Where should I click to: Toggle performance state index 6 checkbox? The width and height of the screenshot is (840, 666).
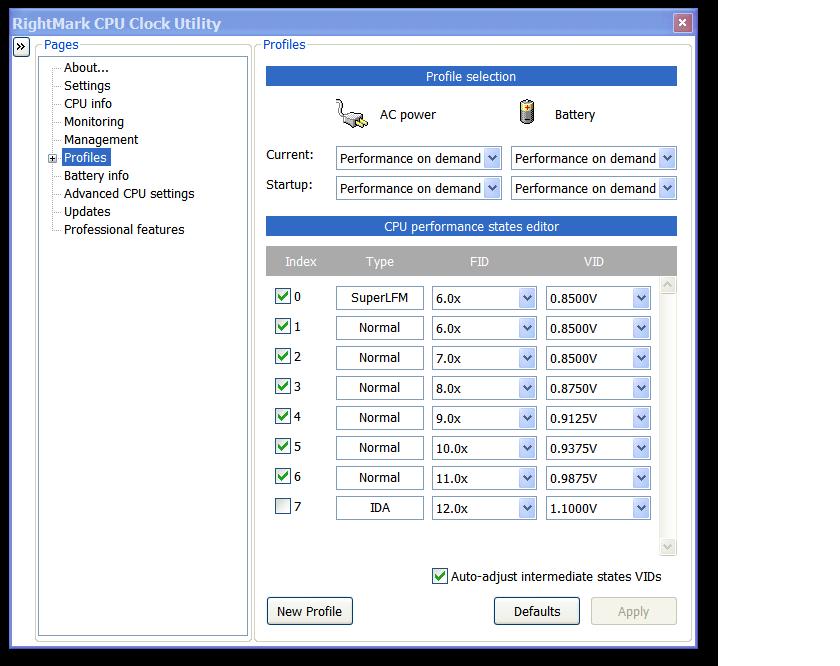click(282, 476)
